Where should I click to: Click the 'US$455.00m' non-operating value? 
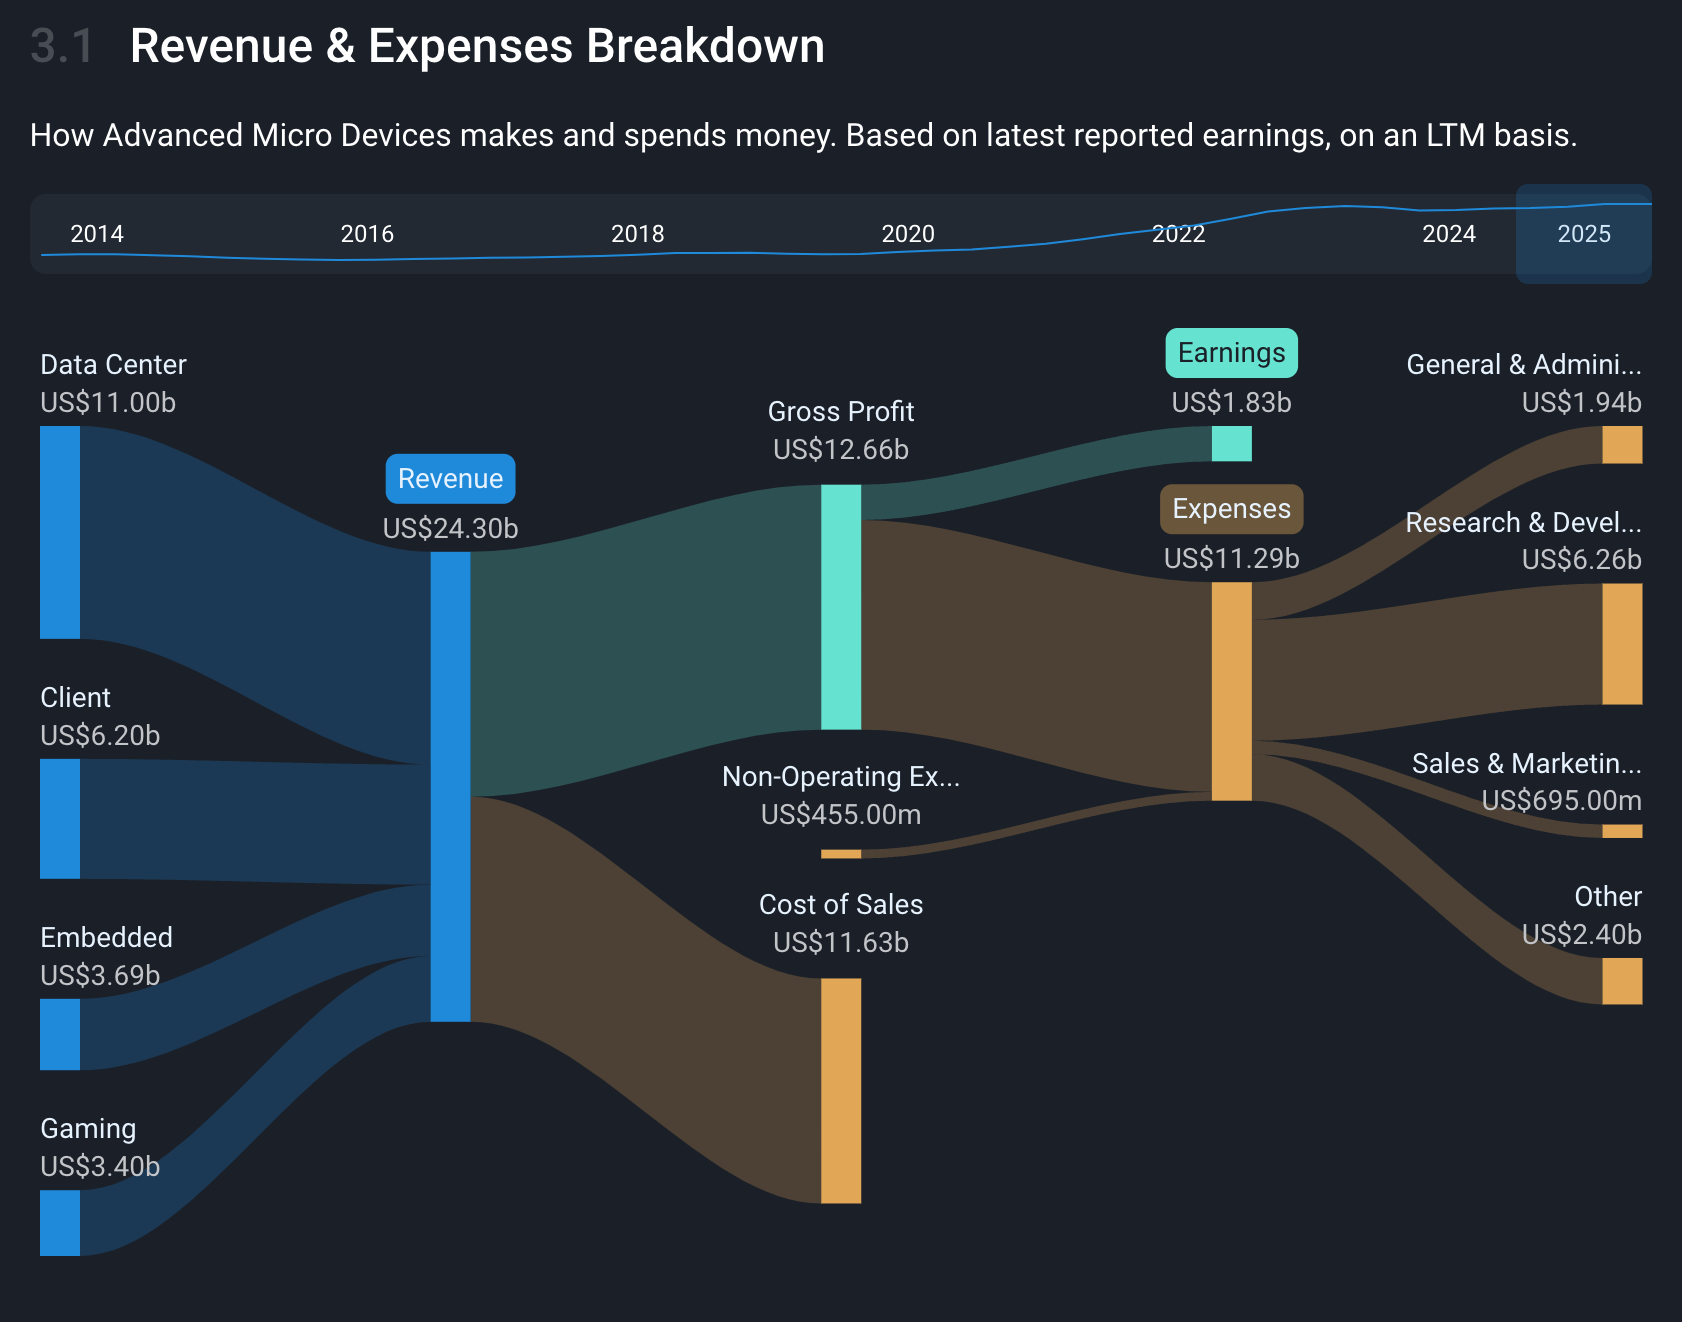point(841,815)
